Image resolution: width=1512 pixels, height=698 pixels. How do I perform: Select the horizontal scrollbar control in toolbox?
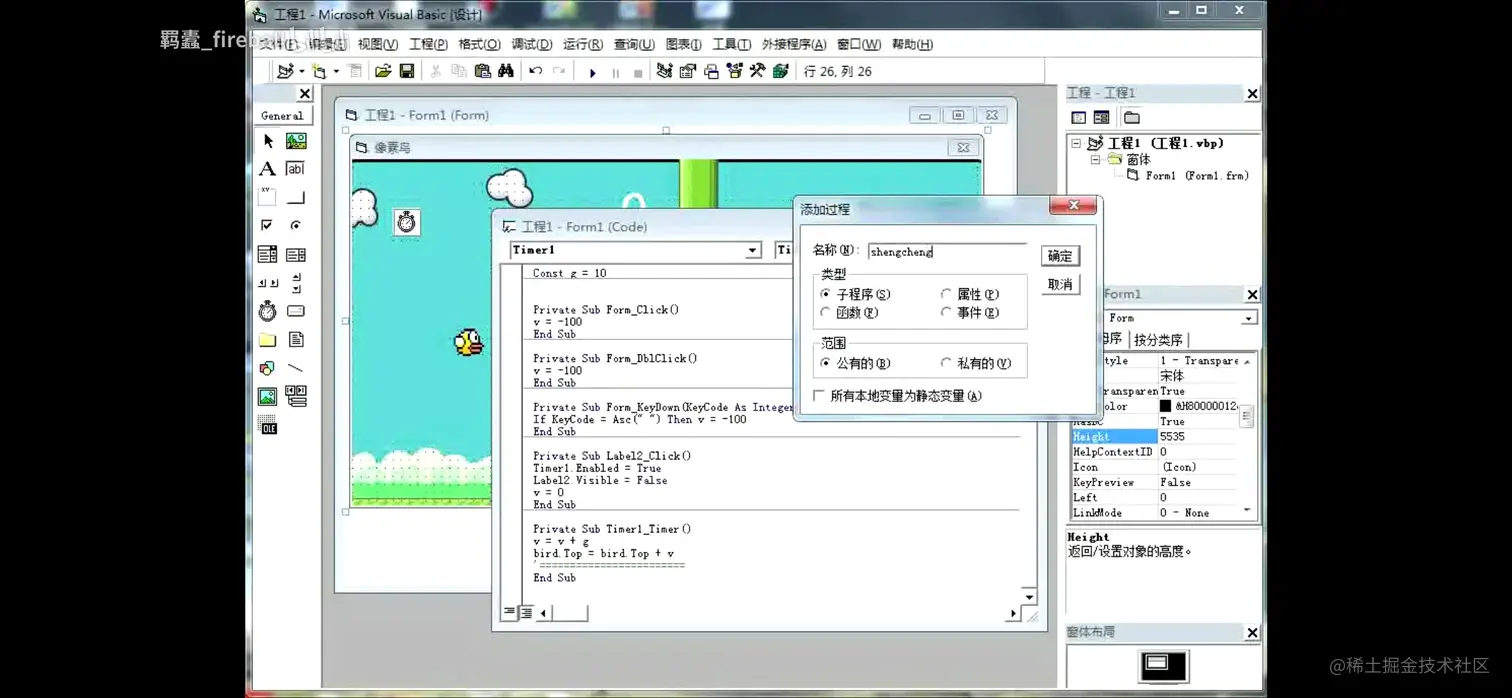[x=268, y=283]
